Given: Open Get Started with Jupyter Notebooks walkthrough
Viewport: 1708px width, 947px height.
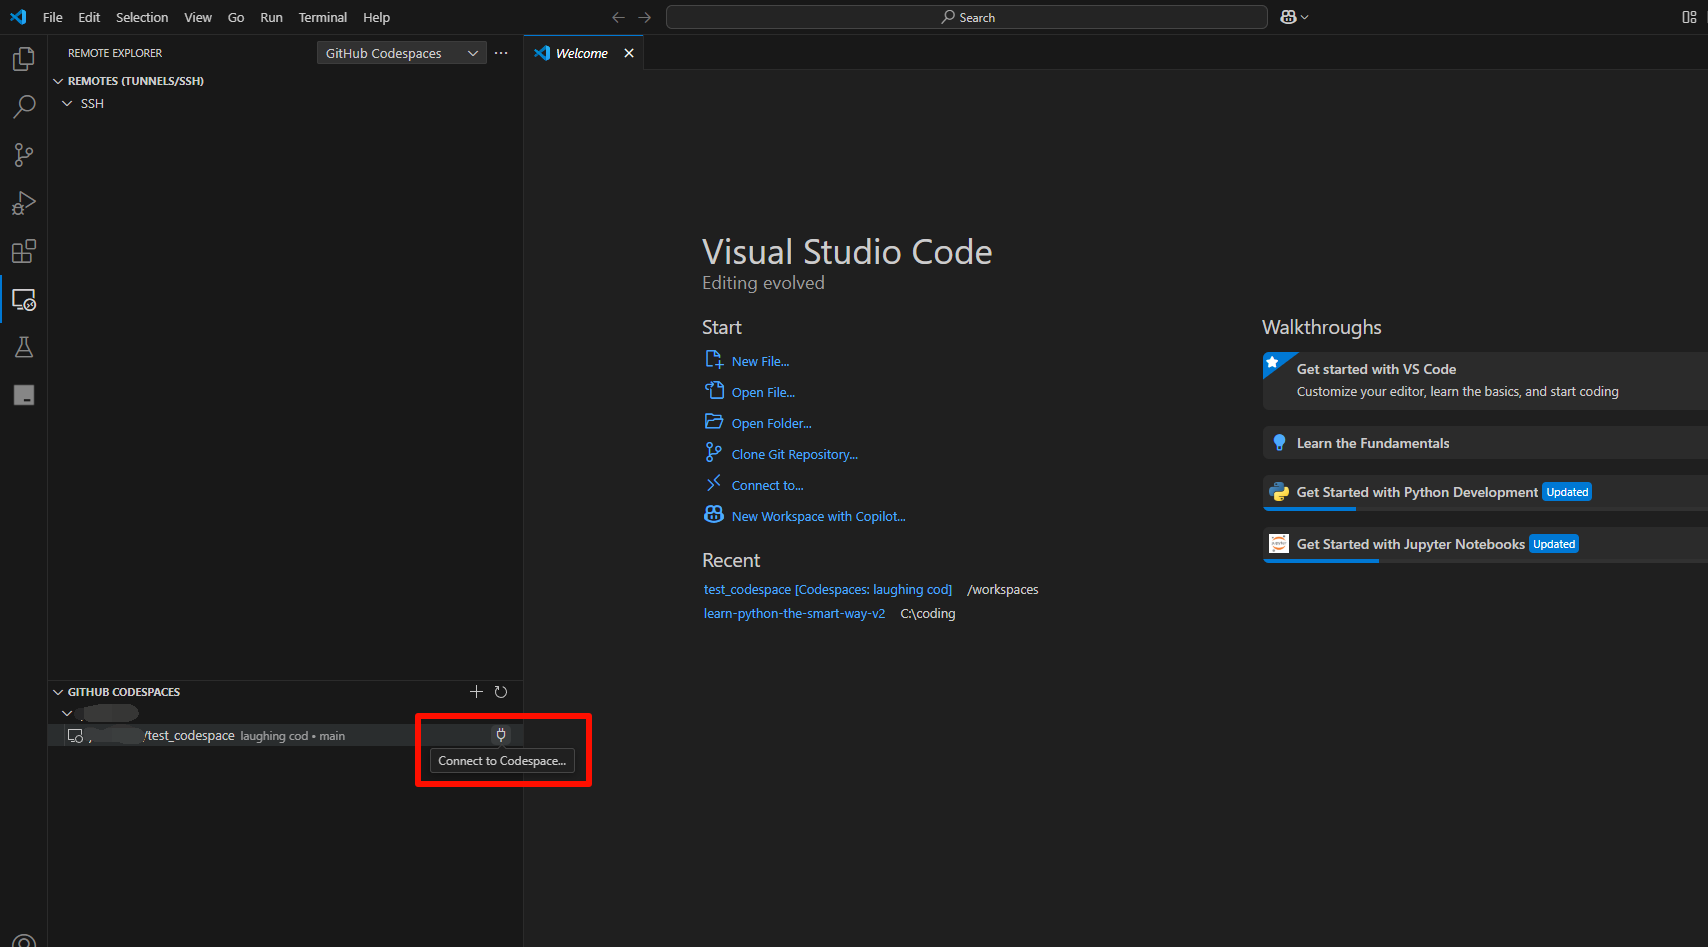Looking at the screenshot, I should 1485,545.
